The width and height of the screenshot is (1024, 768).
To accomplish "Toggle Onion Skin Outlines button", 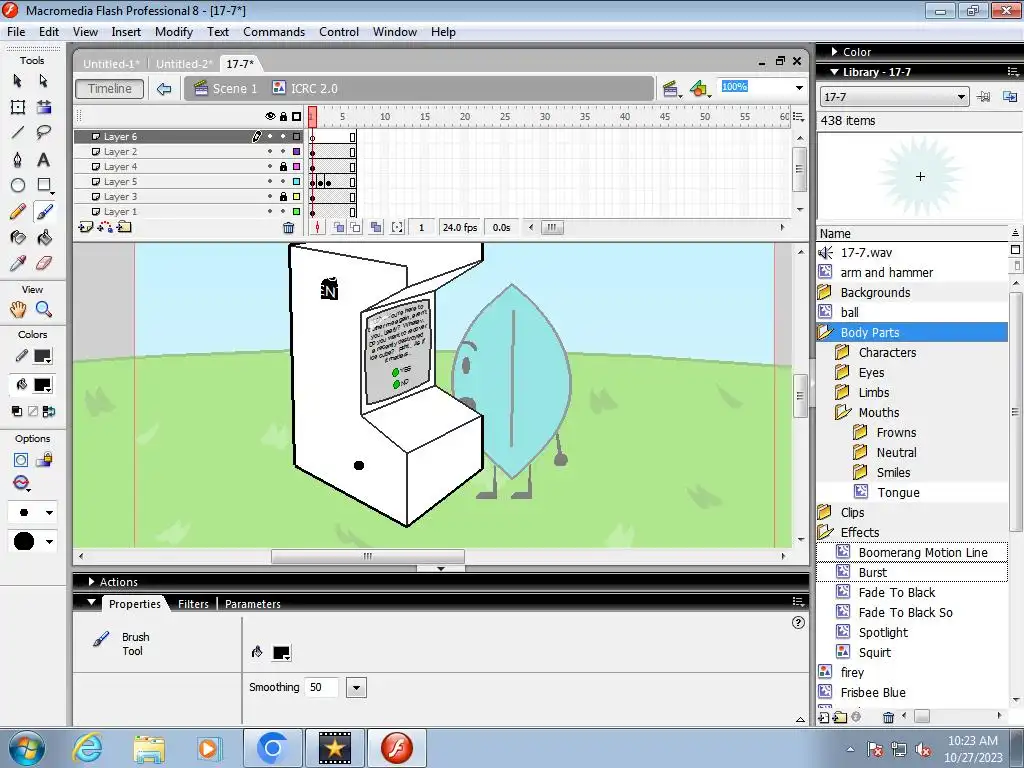I will [355, 227].
